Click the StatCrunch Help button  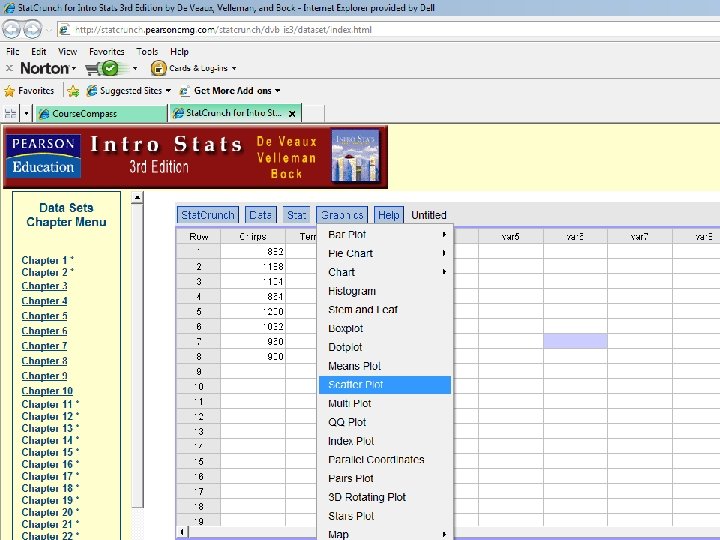pos(388,215)
